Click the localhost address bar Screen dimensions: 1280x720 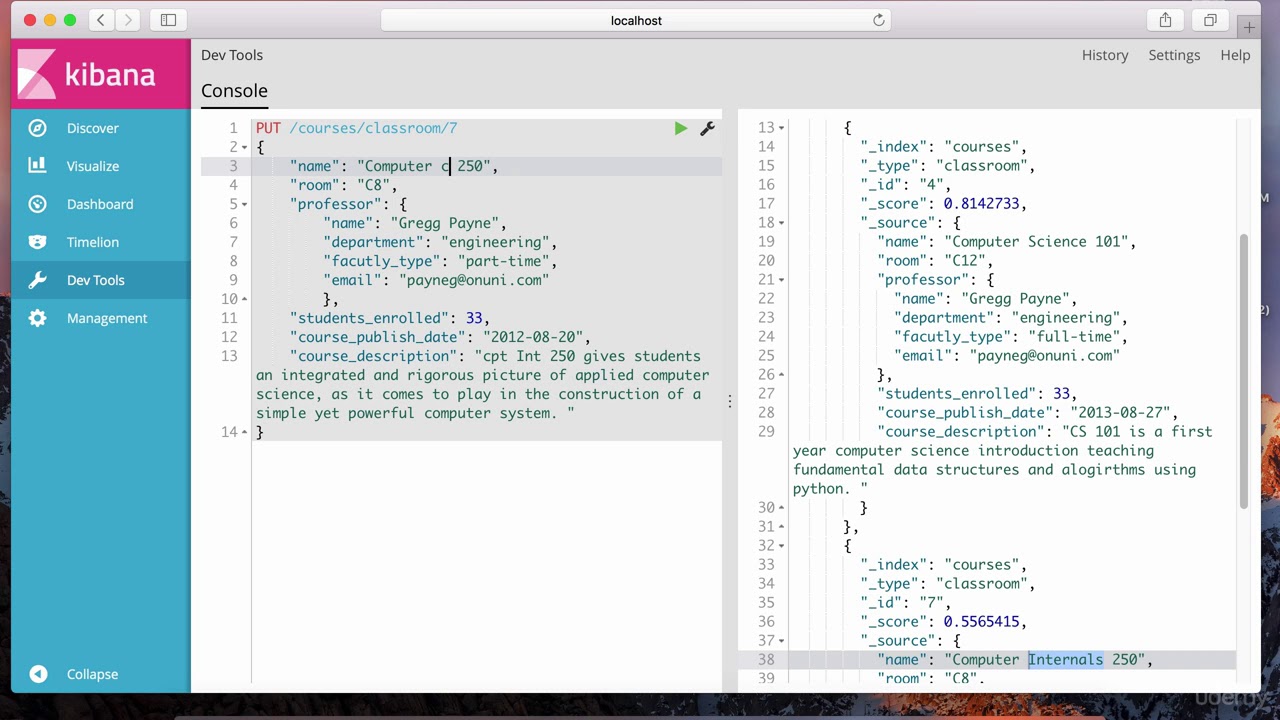pos(636,20)
